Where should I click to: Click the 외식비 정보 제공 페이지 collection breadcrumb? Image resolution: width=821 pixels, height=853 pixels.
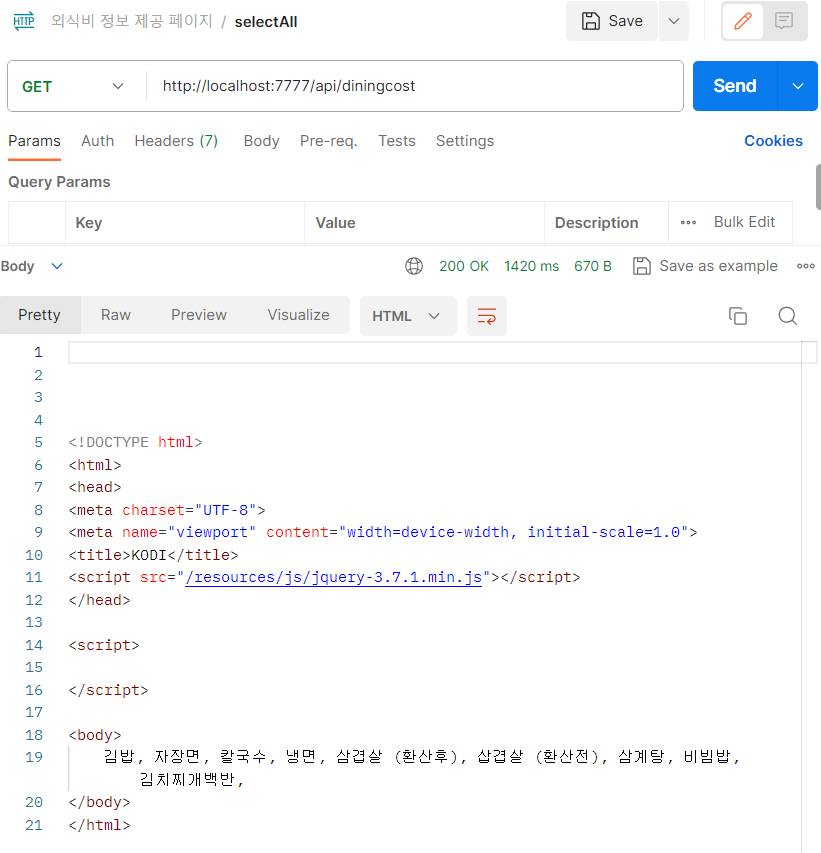click(132, 21)
